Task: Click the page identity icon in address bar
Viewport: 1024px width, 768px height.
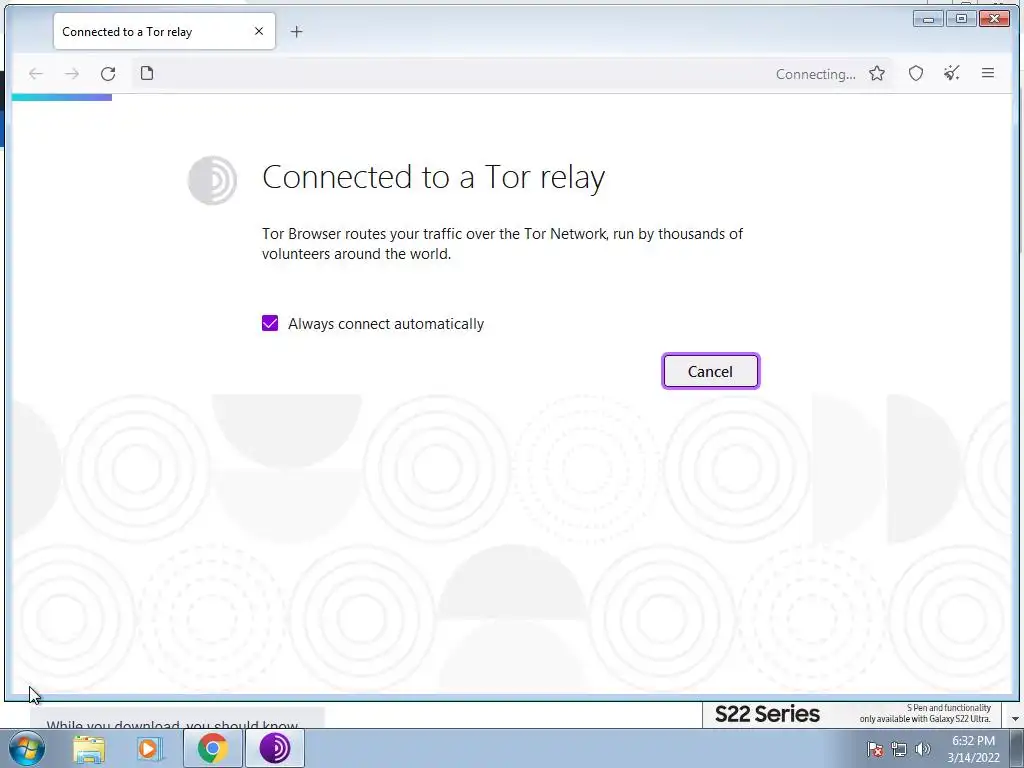Action: (x=147, y=73)
